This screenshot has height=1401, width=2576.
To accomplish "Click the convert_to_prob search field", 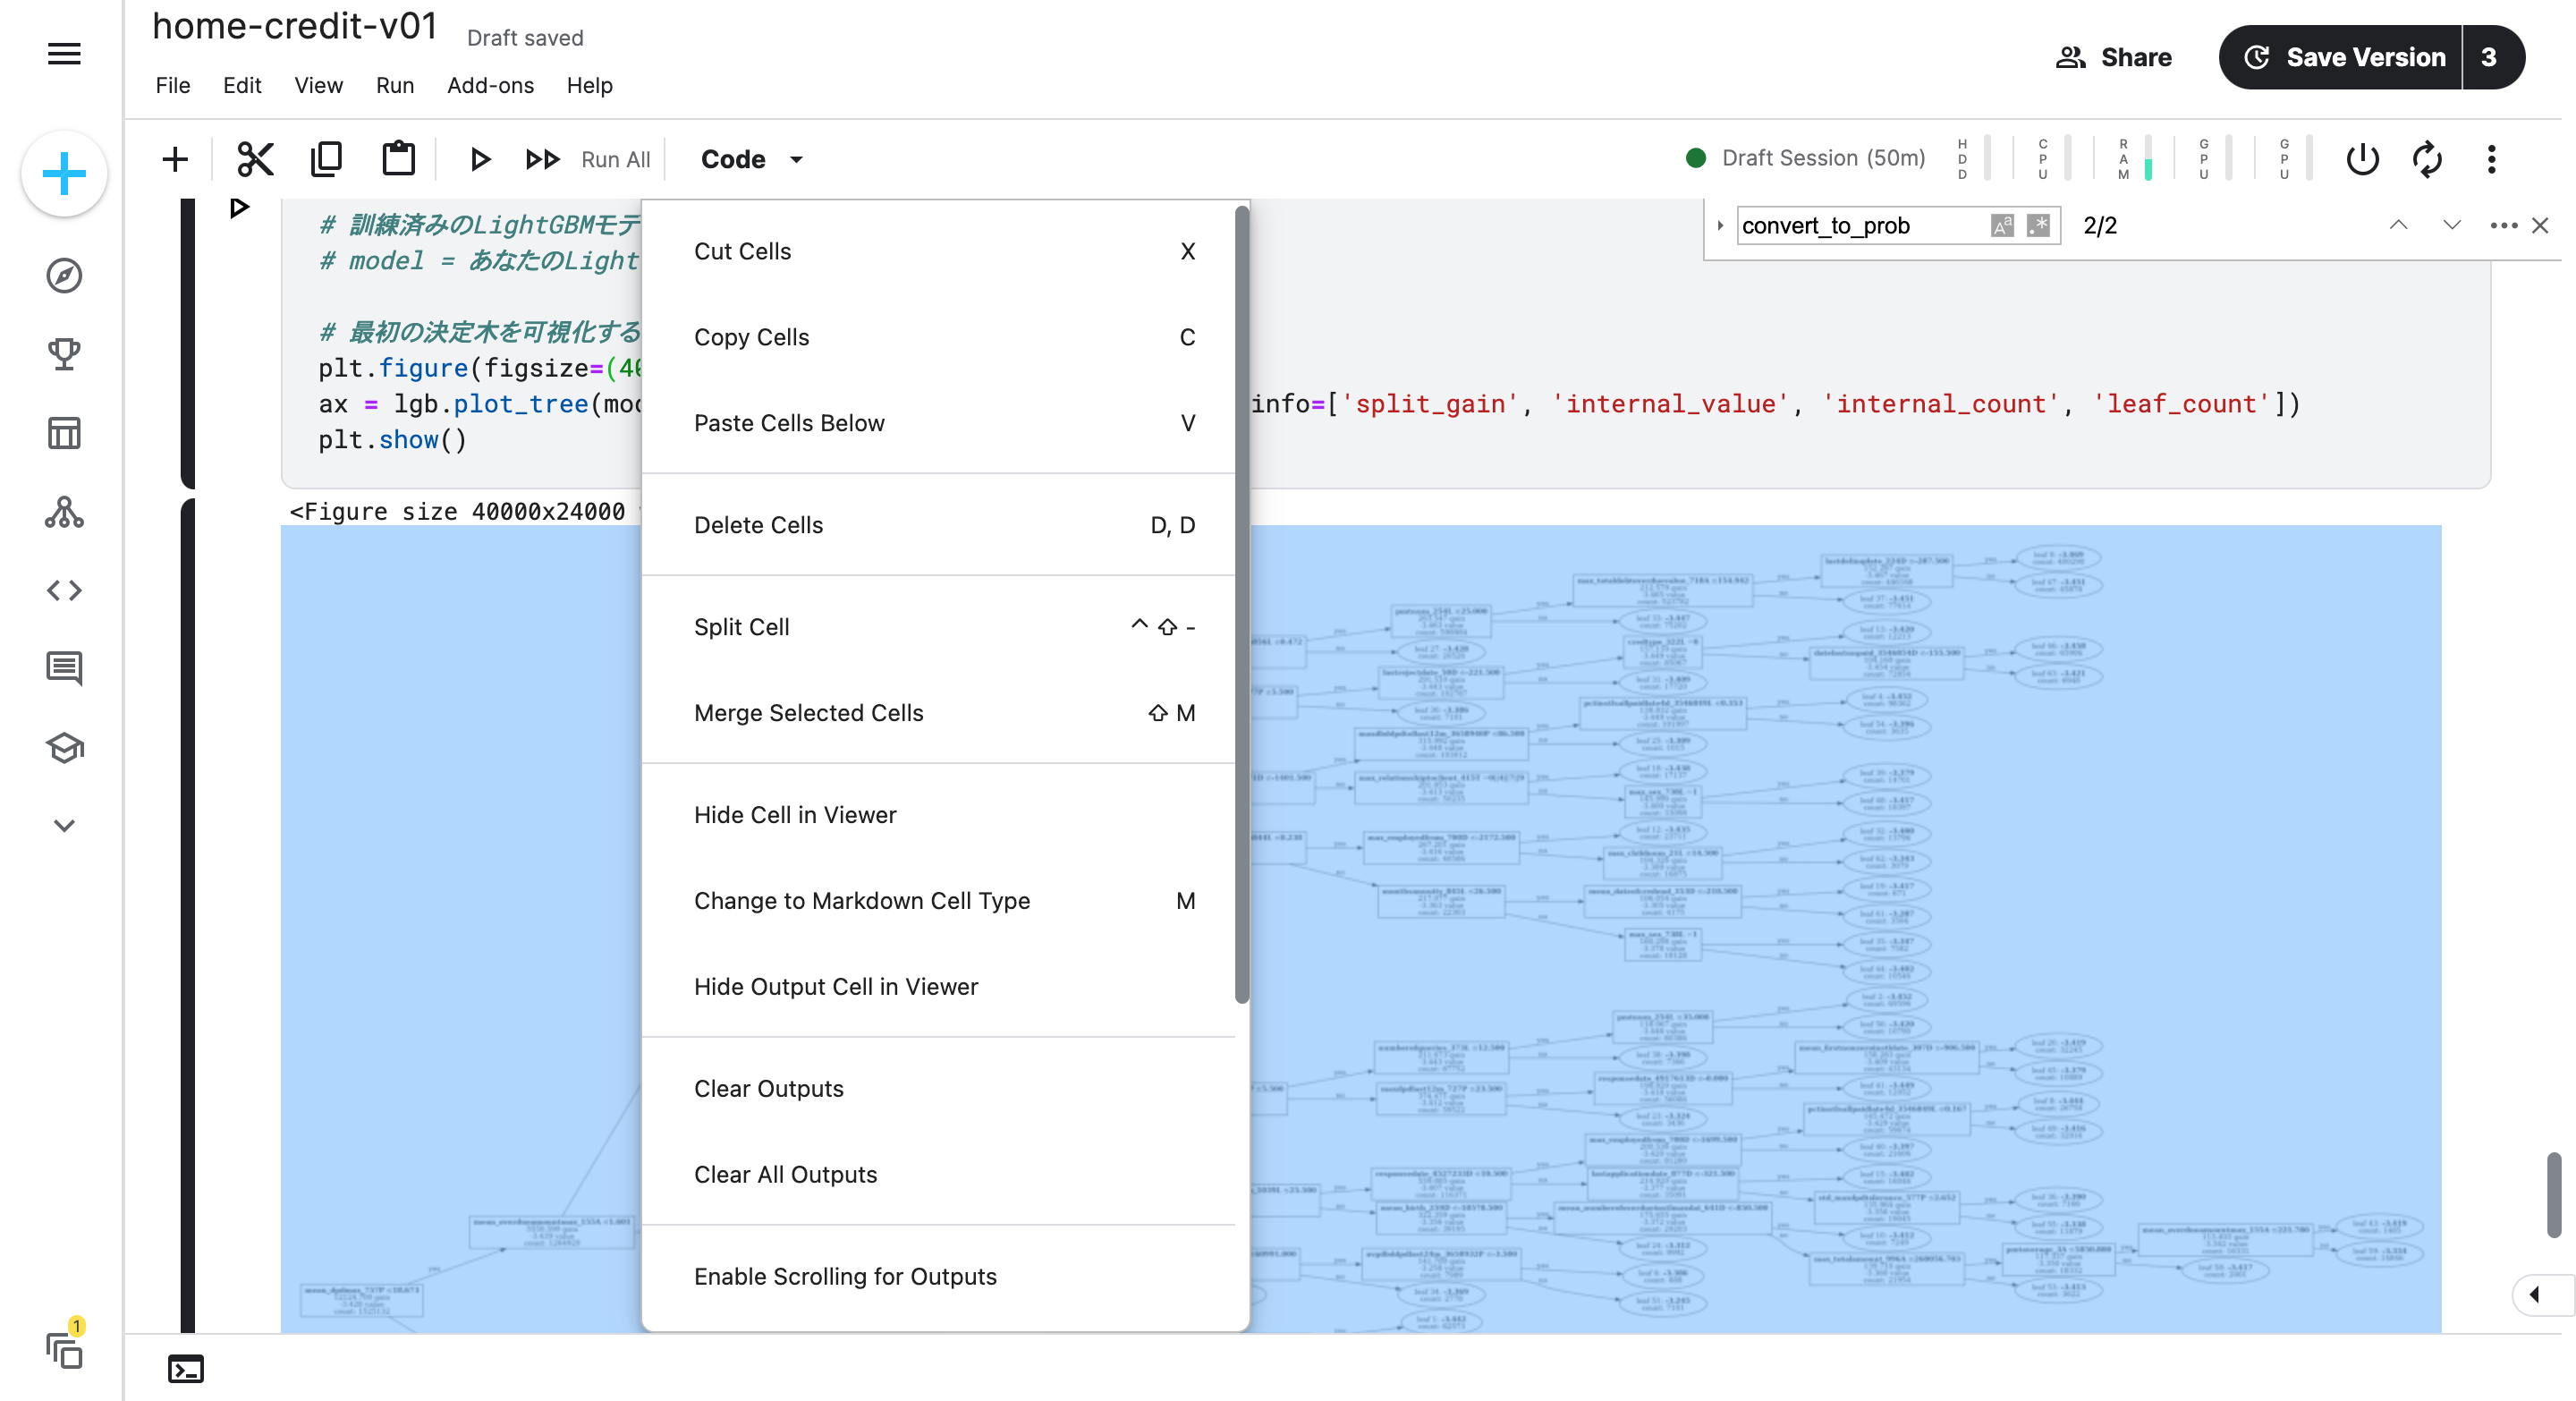I will pos(1860,226).
